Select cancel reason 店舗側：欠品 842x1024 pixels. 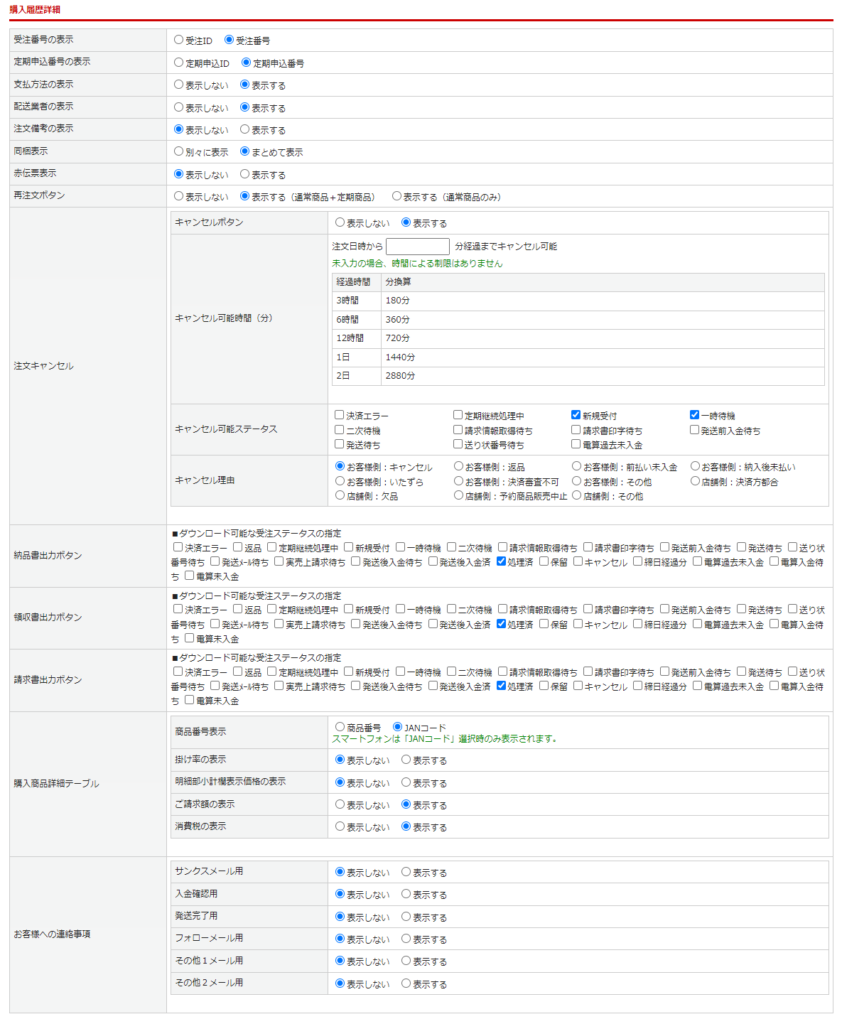[x=340, y=495]
